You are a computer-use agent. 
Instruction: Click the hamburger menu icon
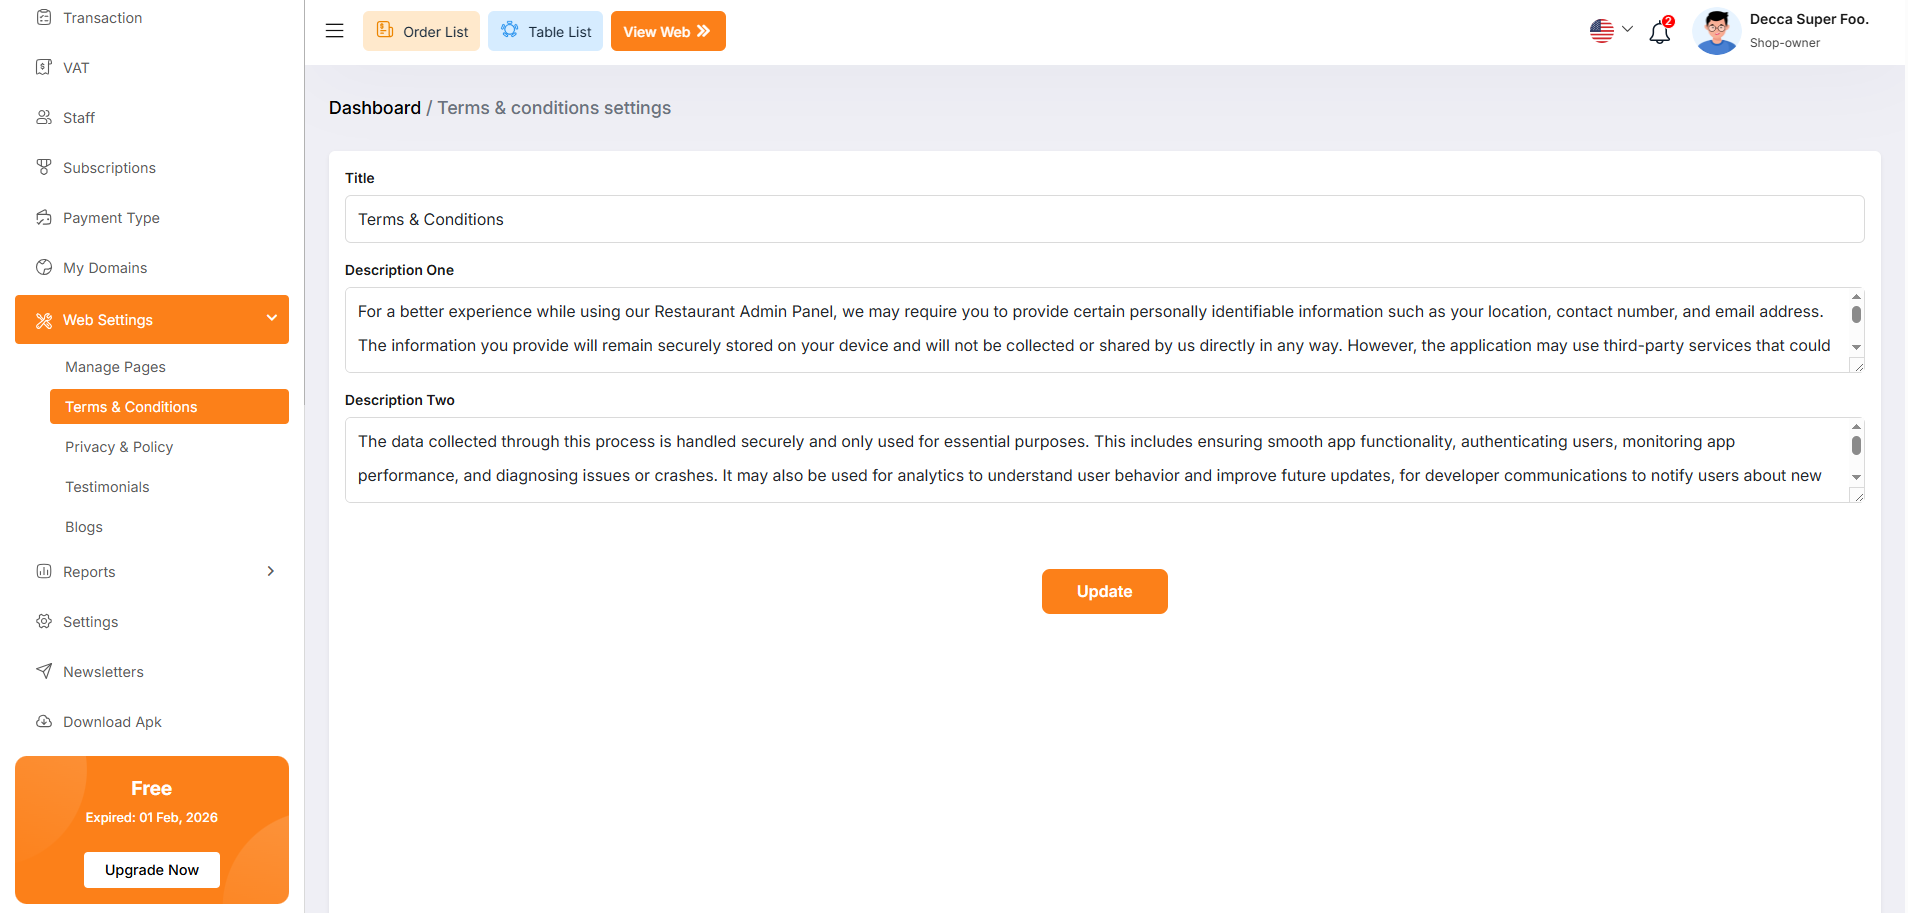pyautogui.click(x=334, y=31)
